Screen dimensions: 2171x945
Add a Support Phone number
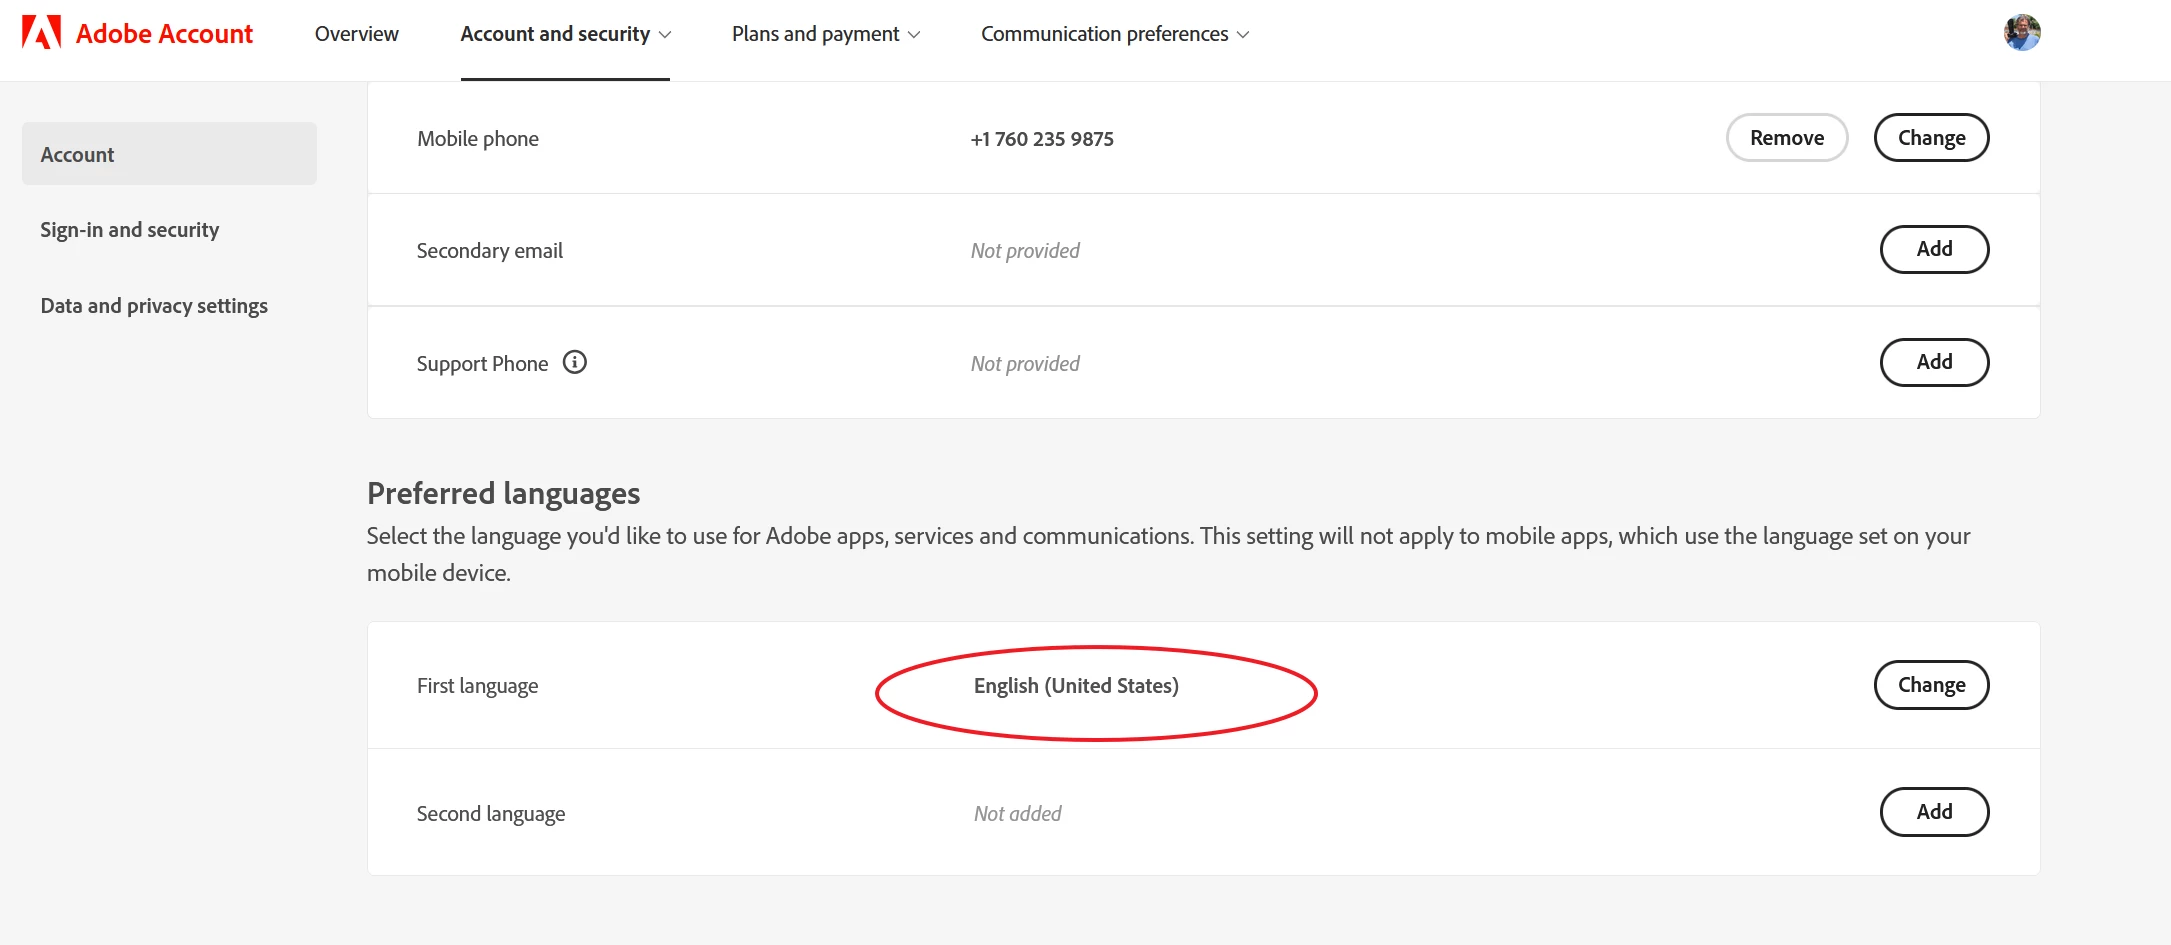1935,362
